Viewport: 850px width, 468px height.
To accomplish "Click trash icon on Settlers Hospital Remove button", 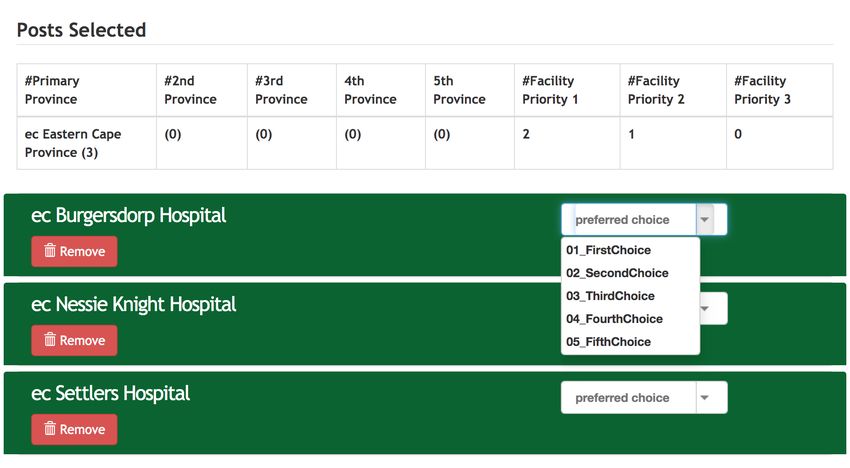I will 50,428.
